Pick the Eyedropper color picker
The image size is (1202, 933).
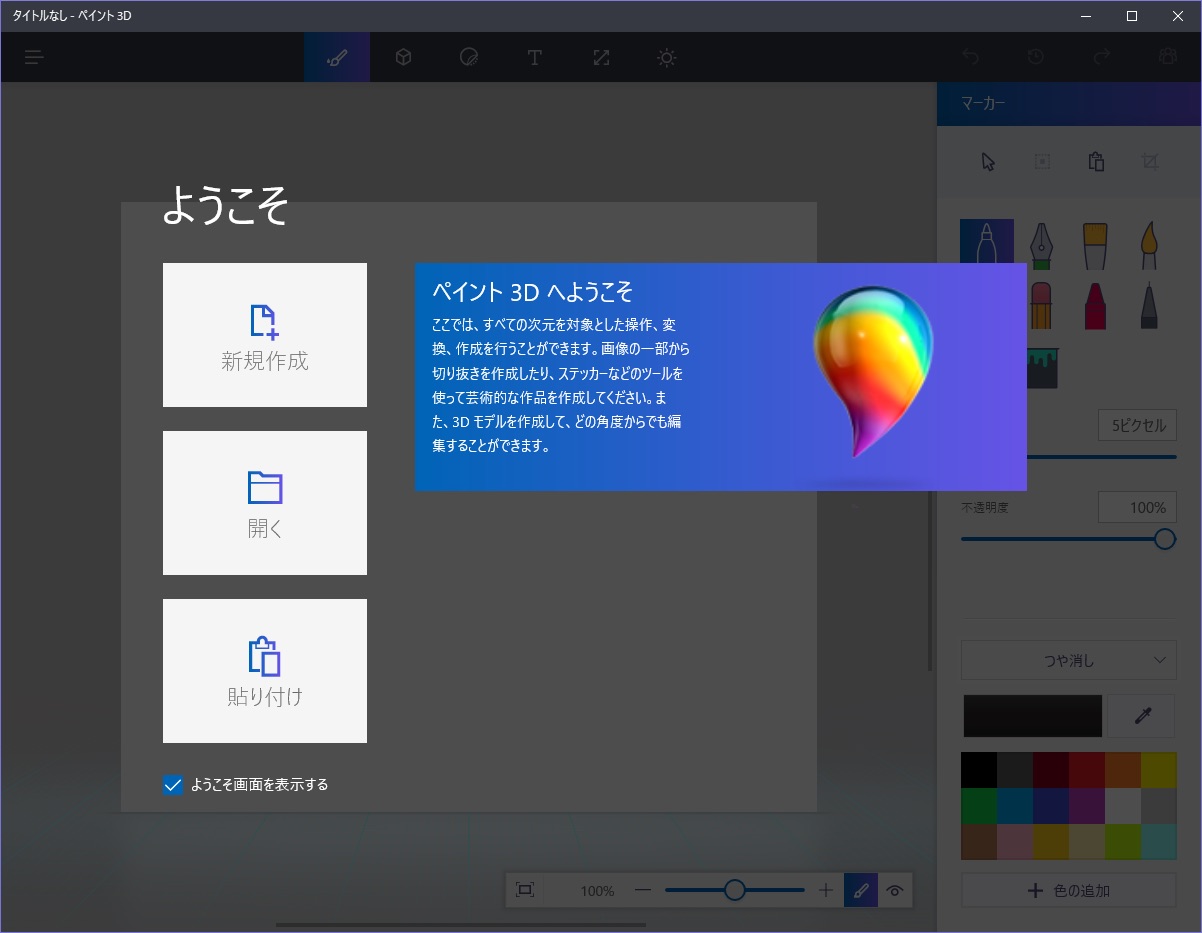[x=1142, y=716]
